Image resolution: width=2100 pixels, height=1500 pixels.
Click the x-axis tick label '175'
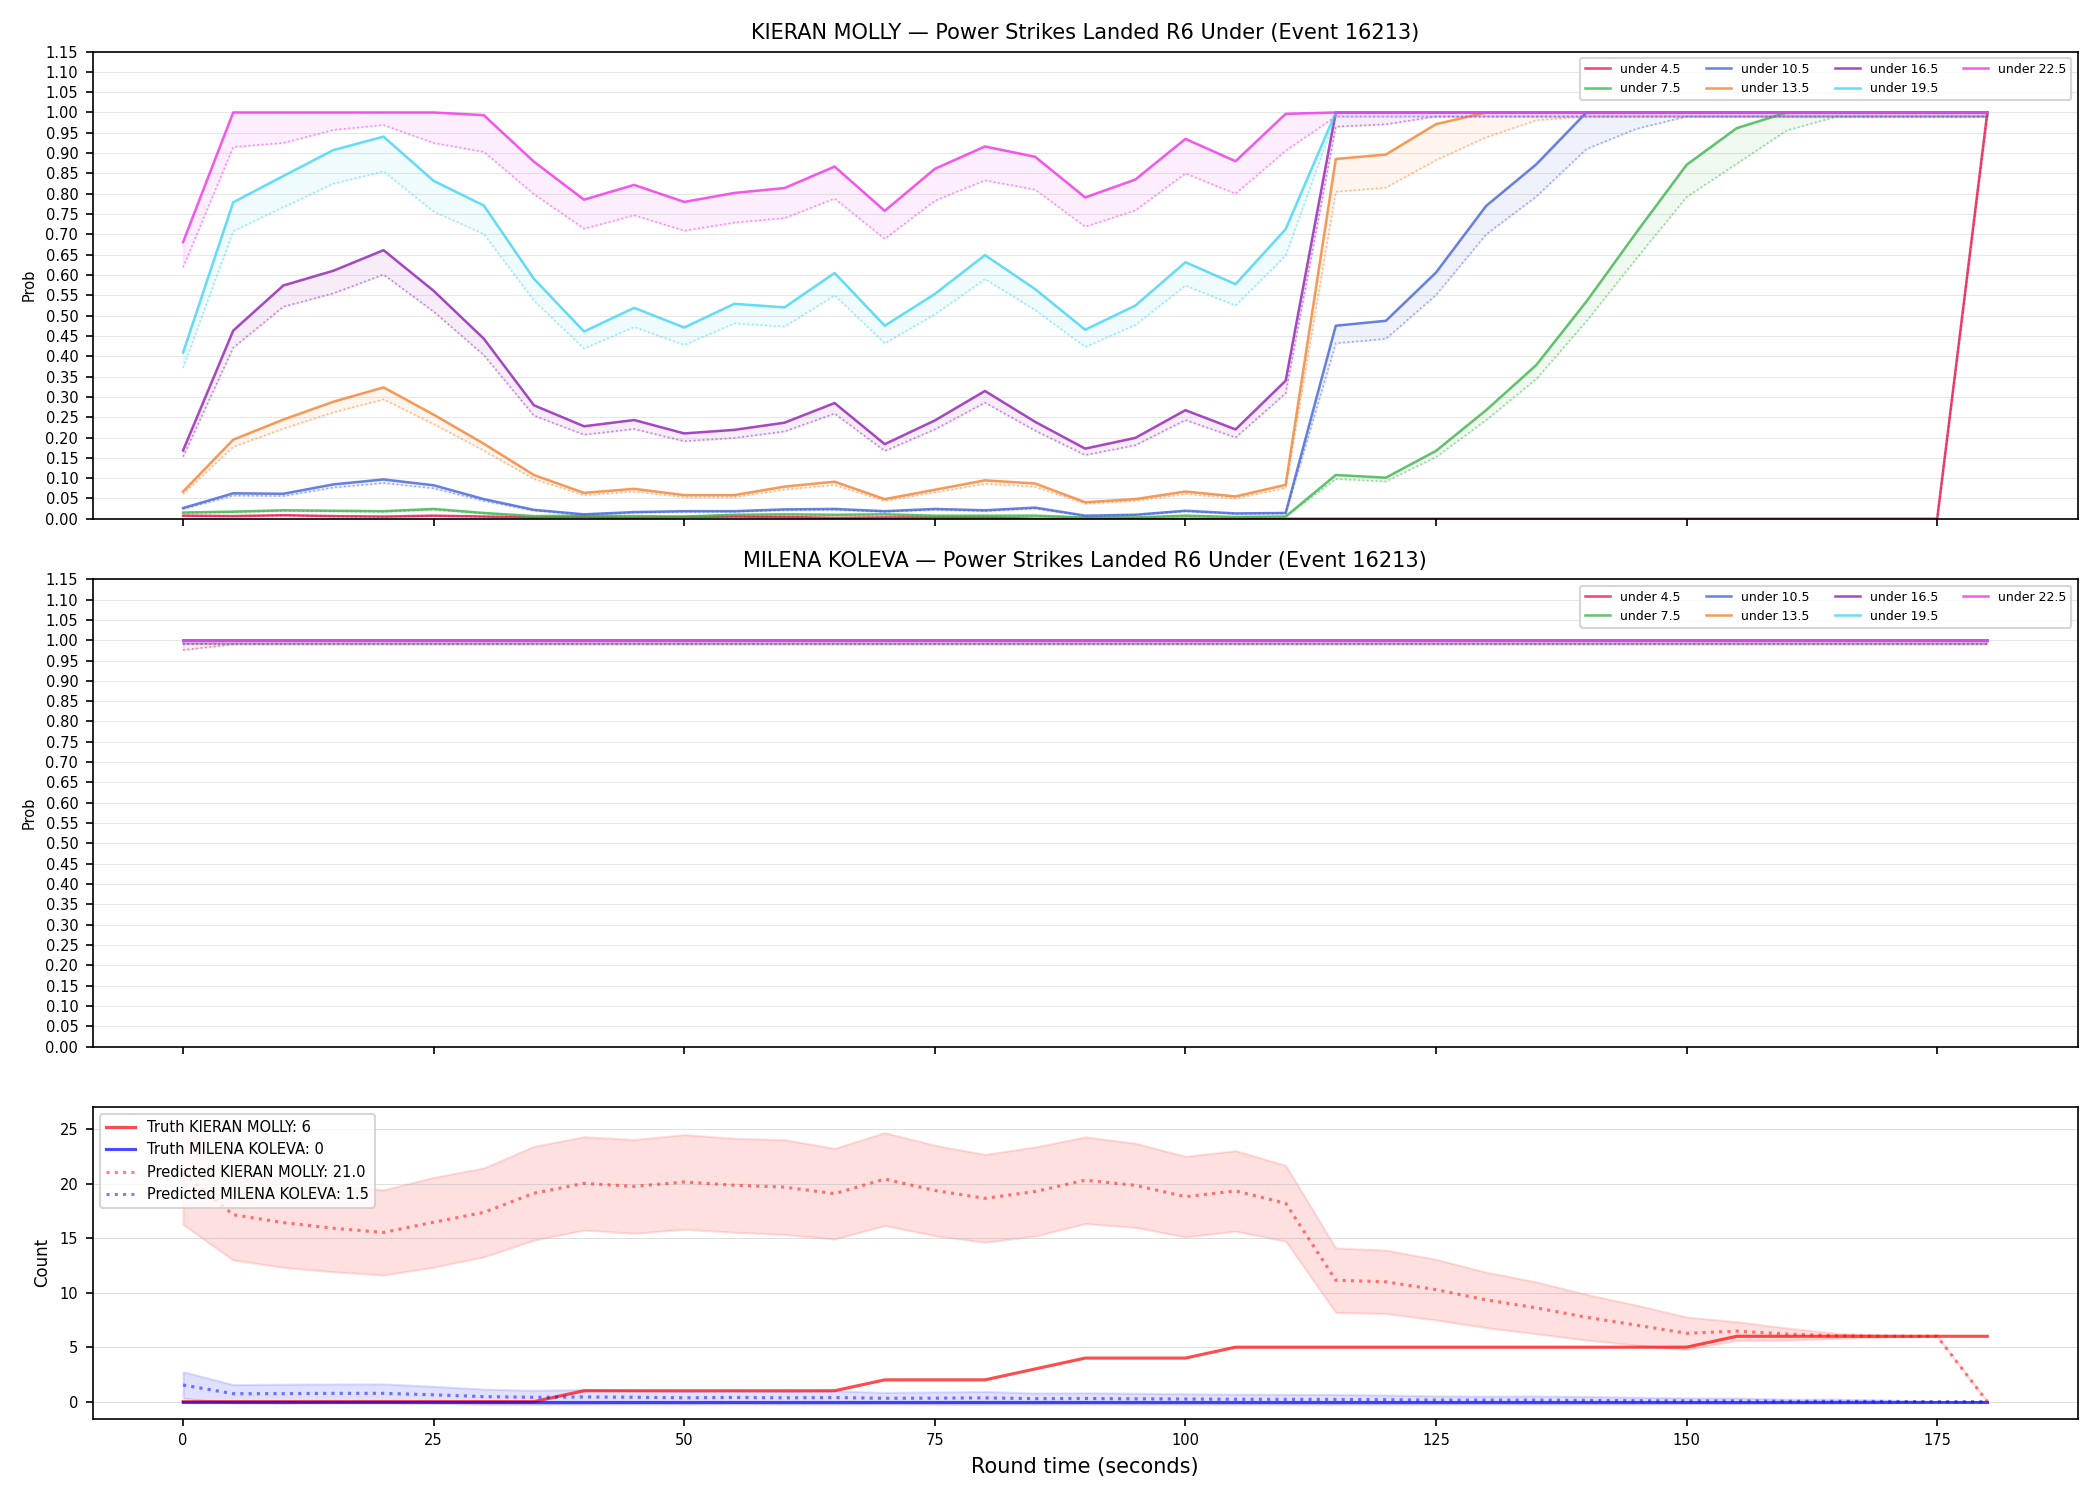coord(1937,1440)
